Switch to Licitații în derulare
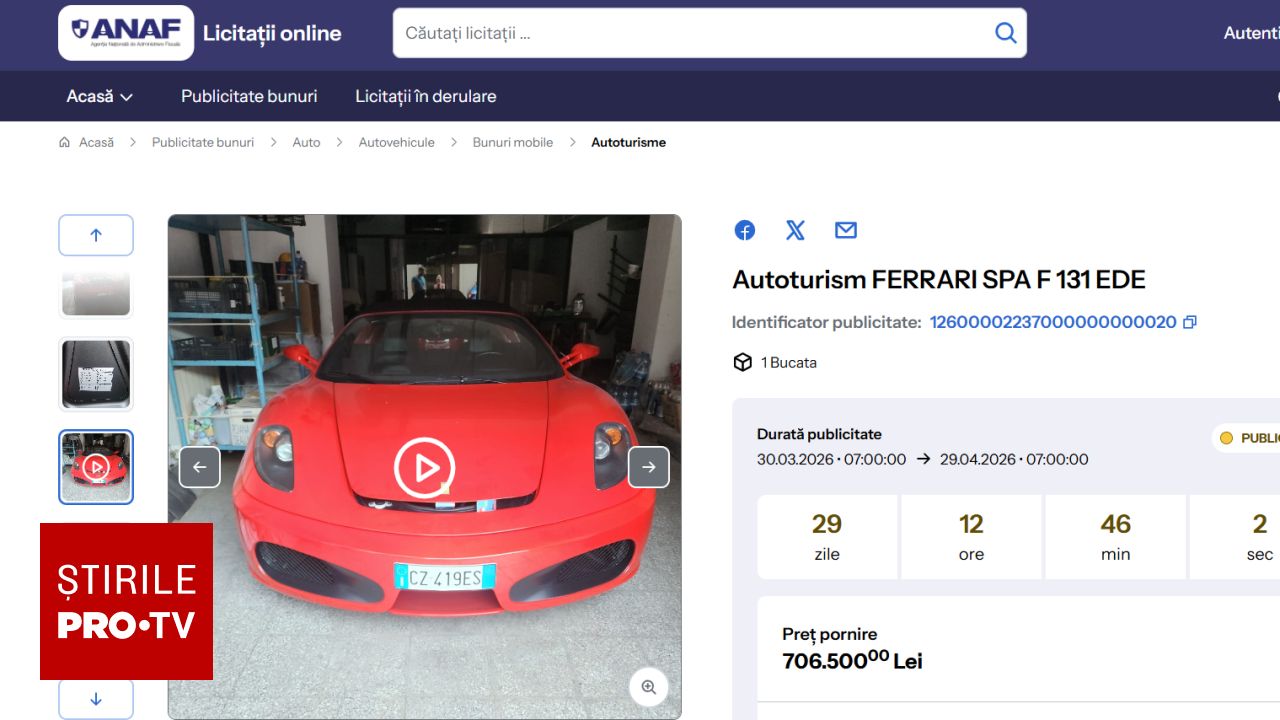The height and width of the screenshot is (720, 1280). click(x=424, y=96)
